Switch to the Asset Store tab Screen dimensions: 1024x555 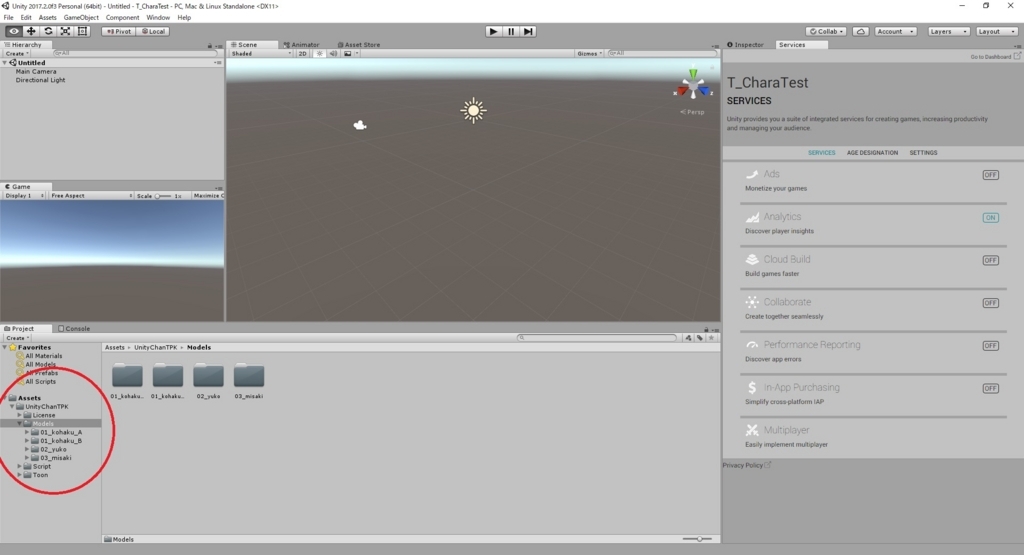pos(359,45)
